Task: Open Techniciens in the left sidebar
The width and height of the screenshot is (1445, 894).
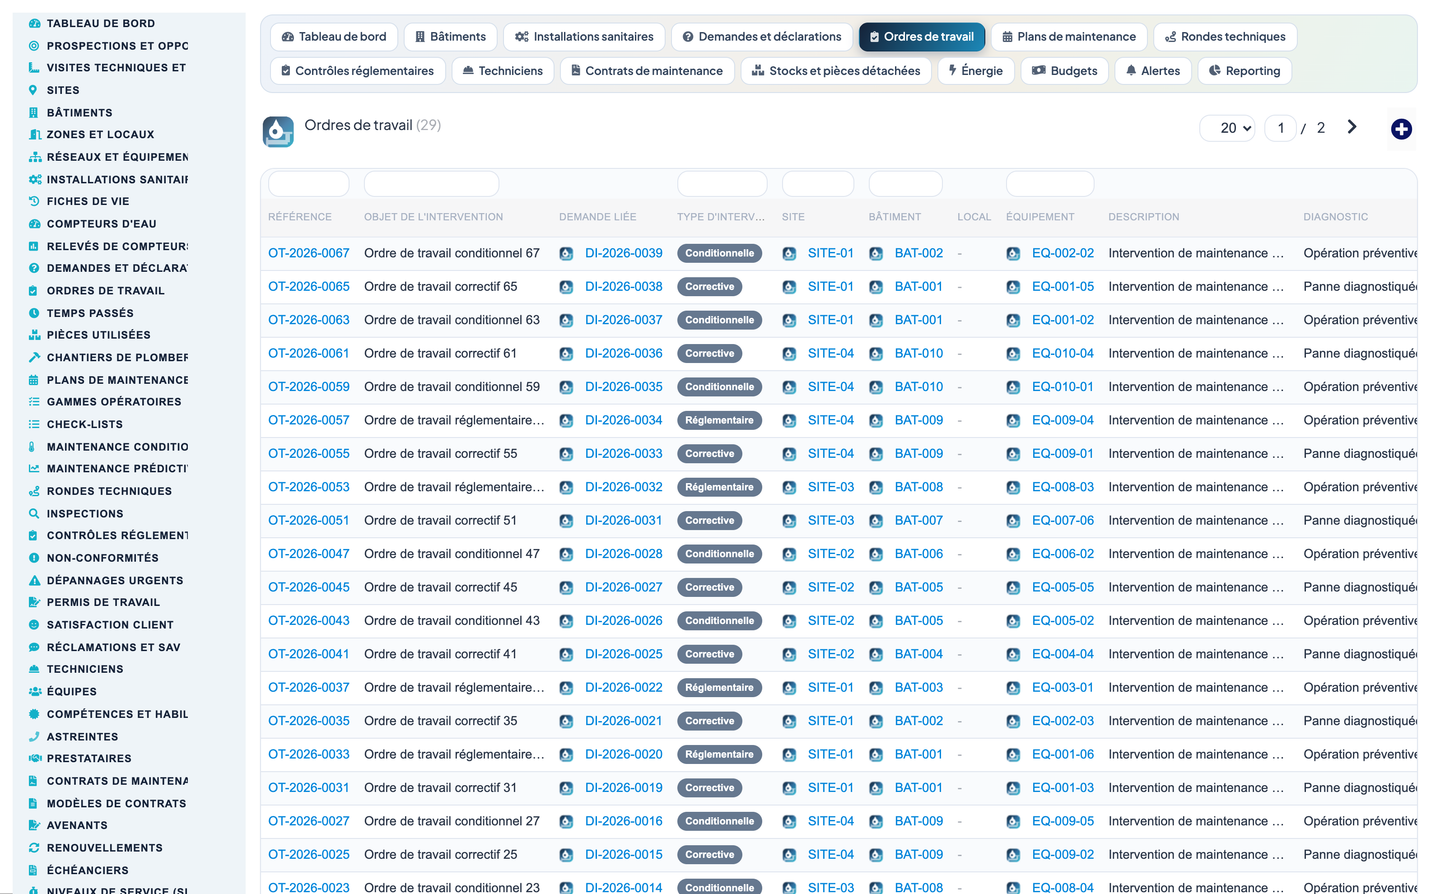Action: (85, 669)
